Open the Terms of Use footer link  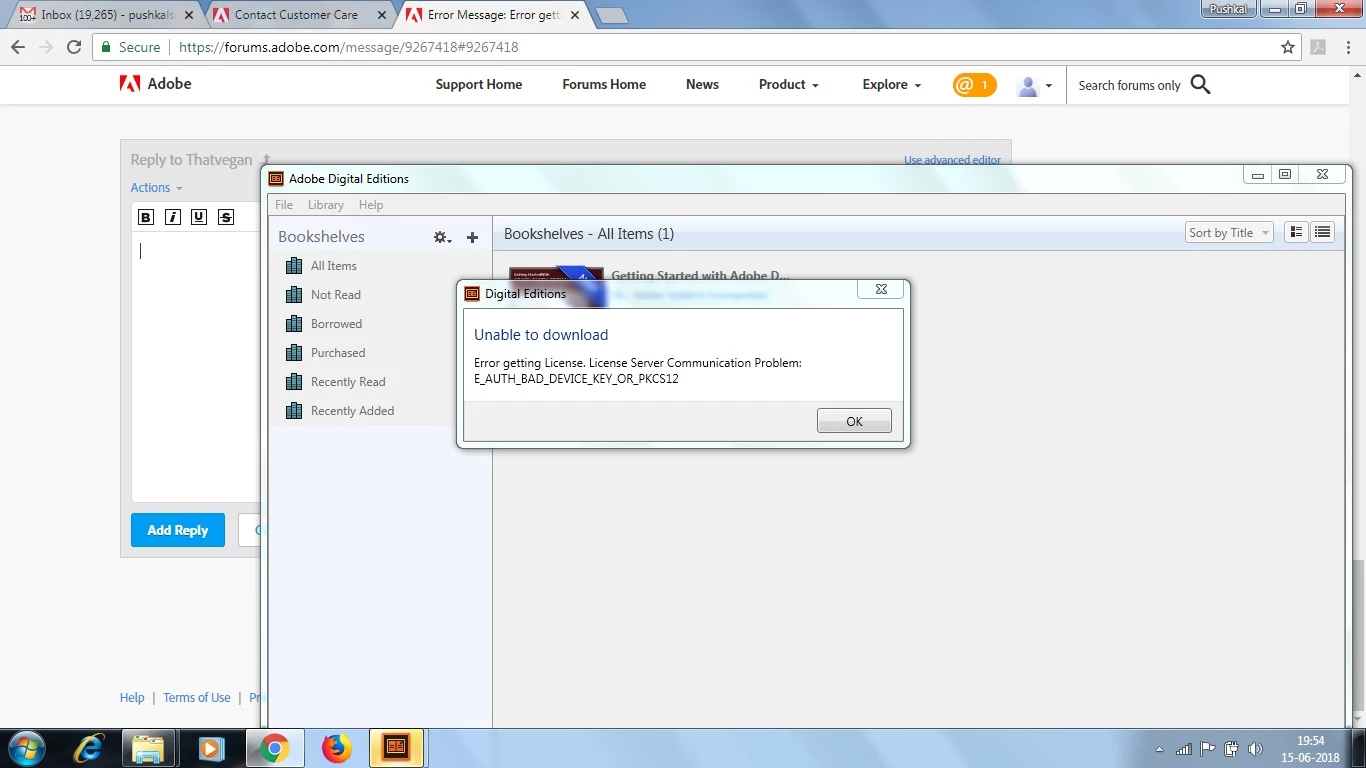click(197, 698)
